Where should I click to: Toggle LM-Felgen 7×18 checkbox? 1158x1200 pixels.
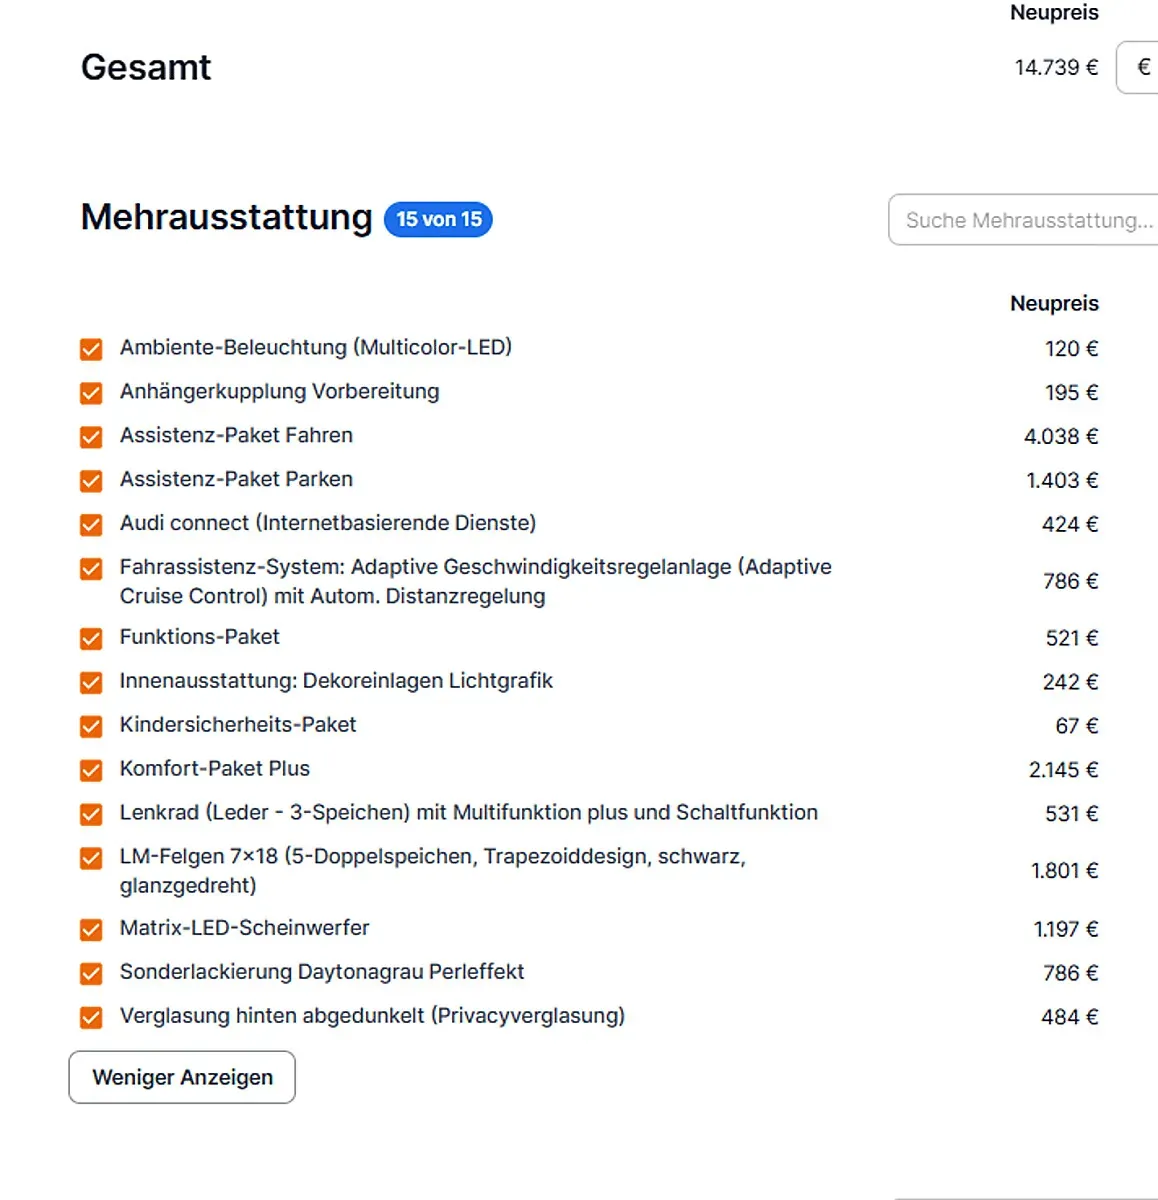[91, 859]
